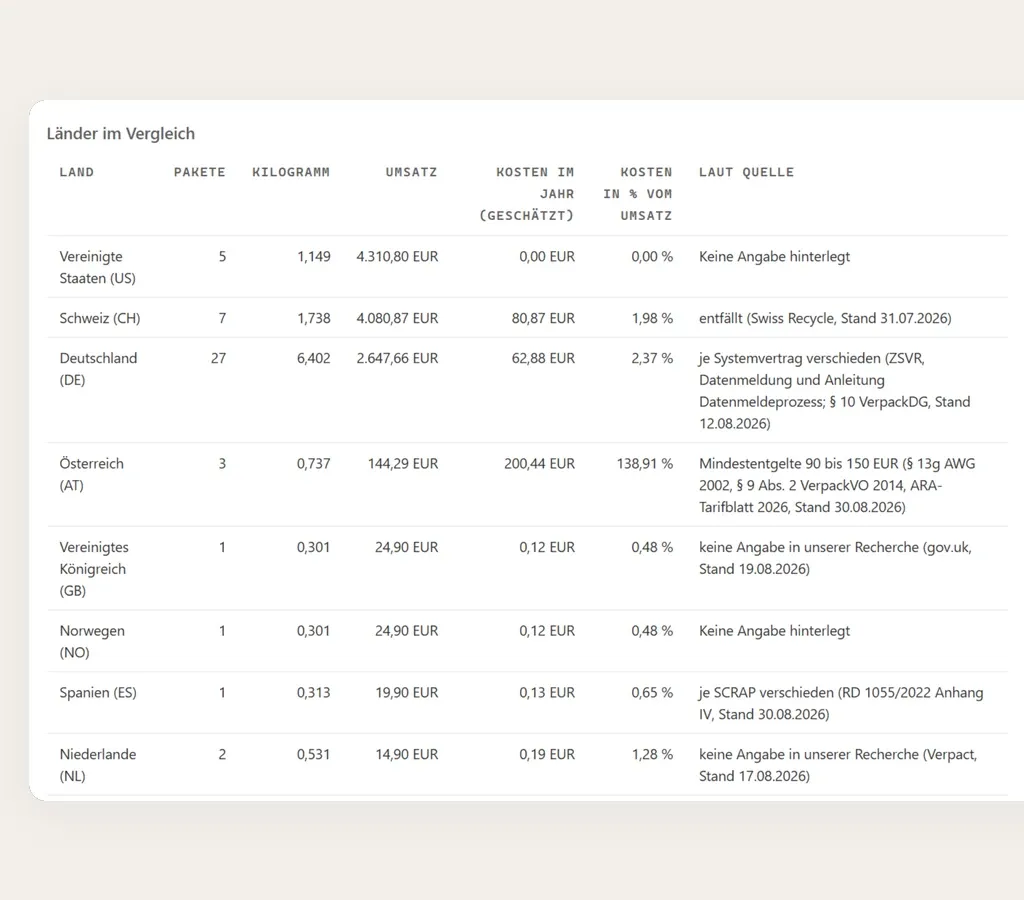
Task: Select the SCRAP RD 1055/2022 source note
Action: (841, 703)
